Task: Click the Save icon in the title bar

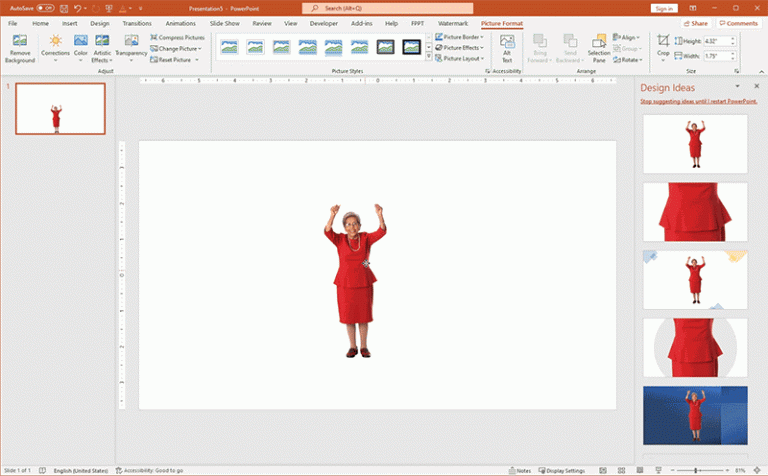Action: pos(64,8)
